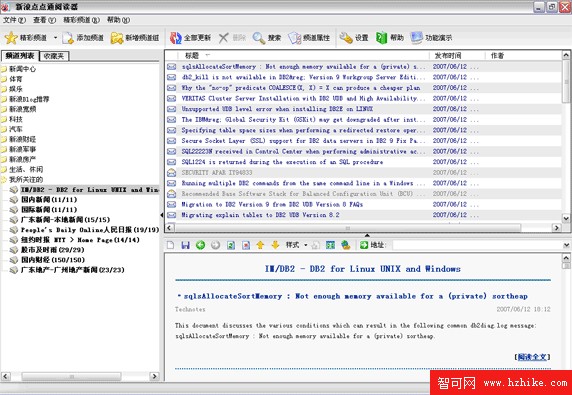The height and width of the screenshot is (395, 572).
Task: Click the 股市及时雨 channel feed icon
Action: pos(14,250)
